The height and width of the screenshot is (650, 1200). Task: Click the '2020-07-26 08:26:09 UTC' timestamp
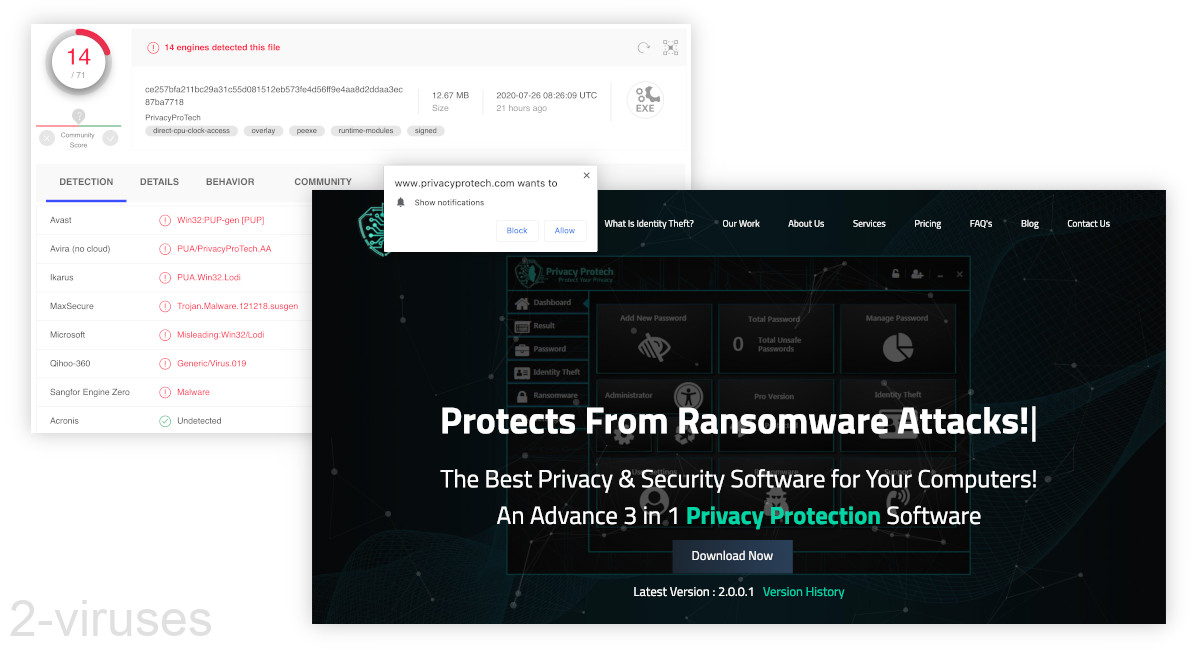(546, 95)
